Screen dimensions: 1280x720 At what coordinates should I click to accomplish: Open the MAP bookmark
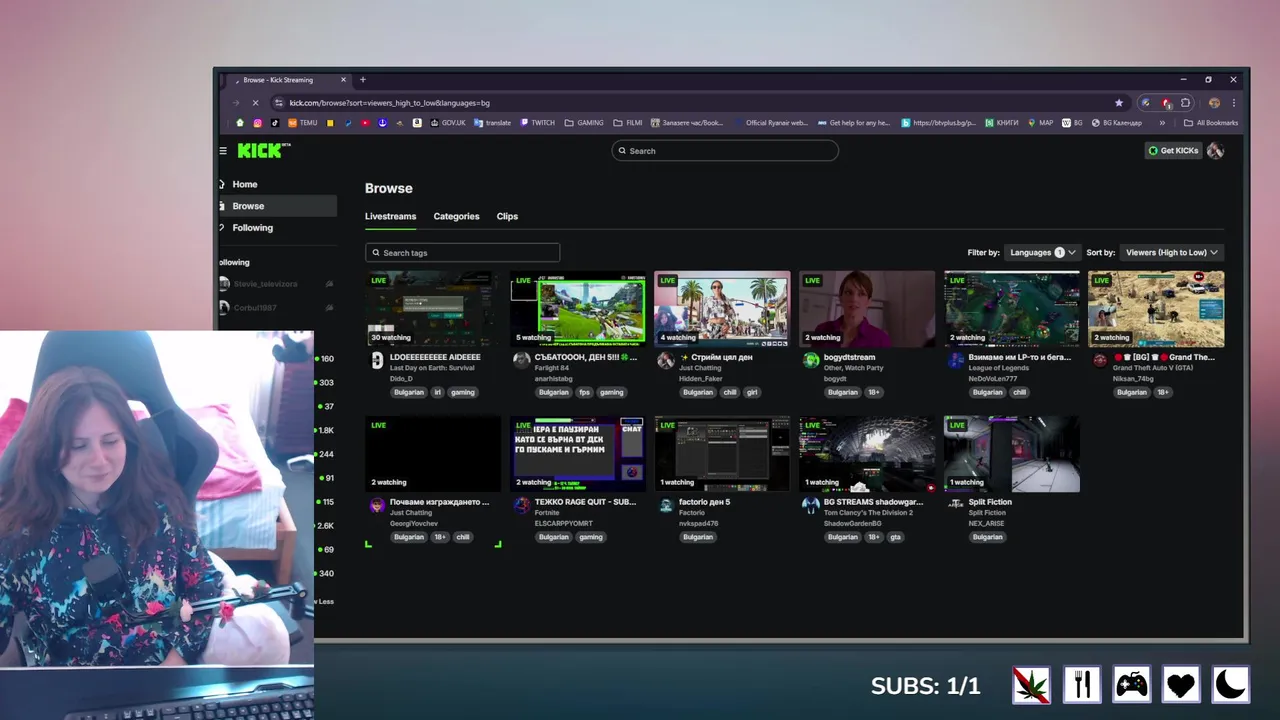click(x=1040, y=123)
